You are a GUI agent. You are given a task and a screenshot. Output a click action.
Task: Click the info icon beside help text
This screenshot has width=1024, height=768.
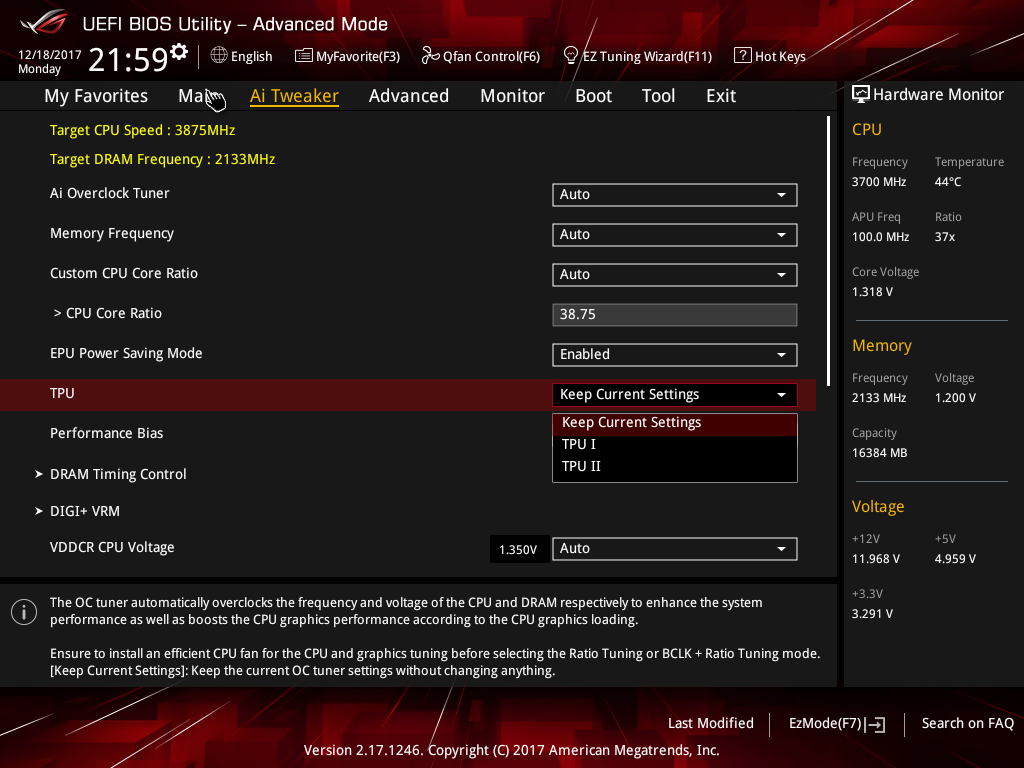(x=24, y=612)
